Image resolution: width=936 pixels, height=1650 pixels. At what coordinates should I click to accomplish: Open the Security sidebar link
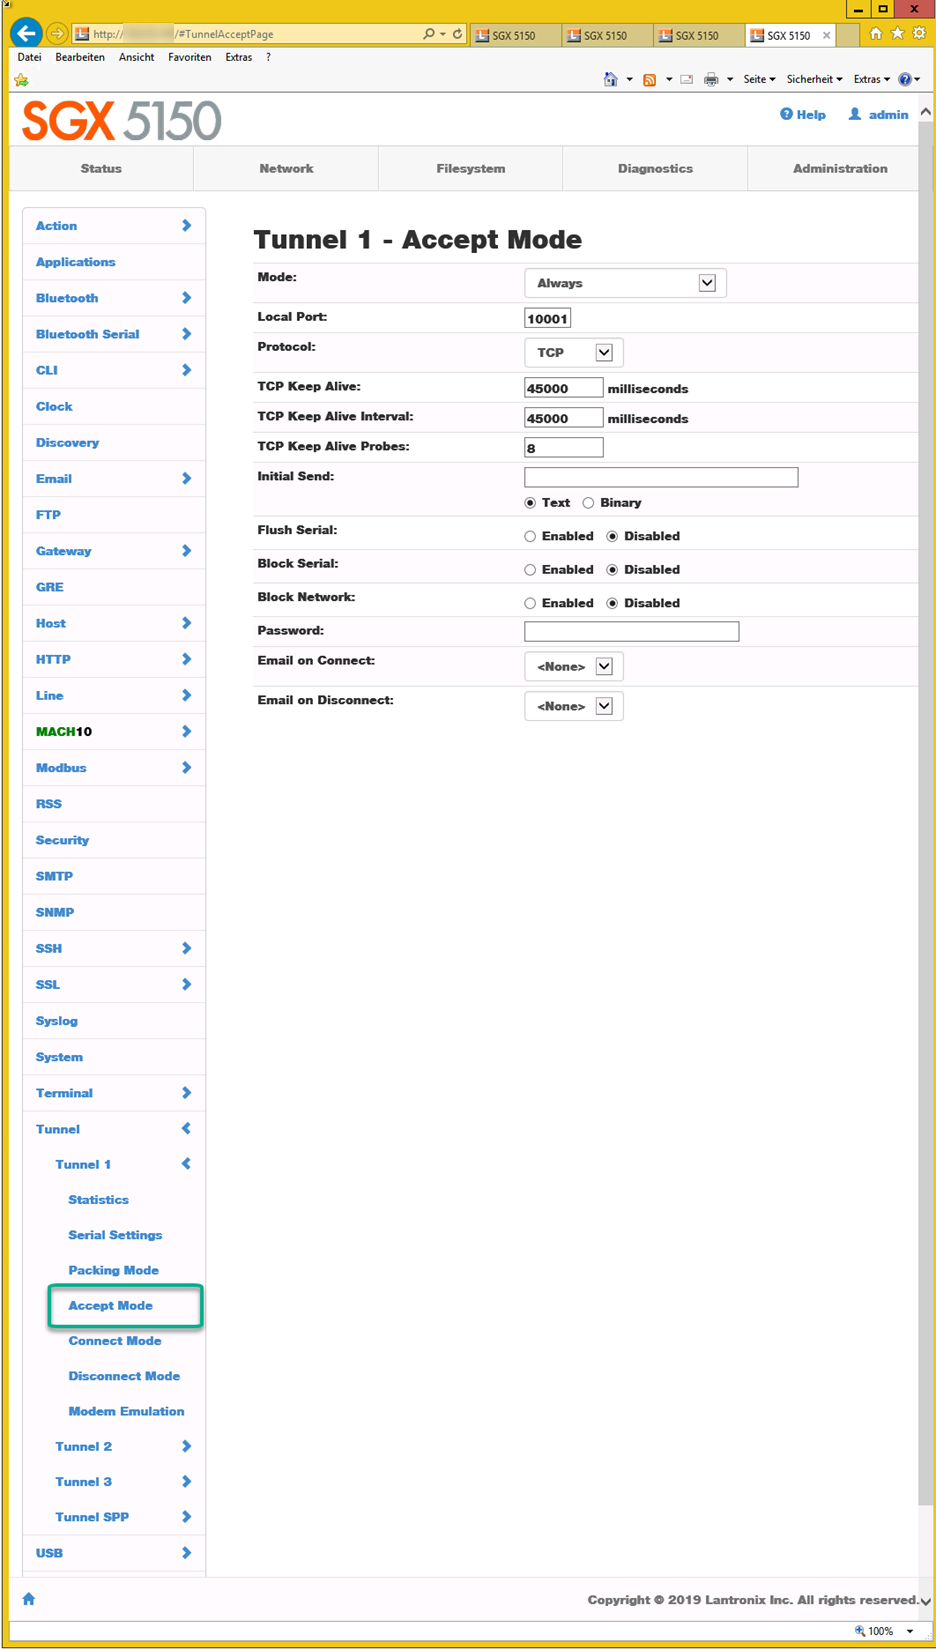pos(62,840)
